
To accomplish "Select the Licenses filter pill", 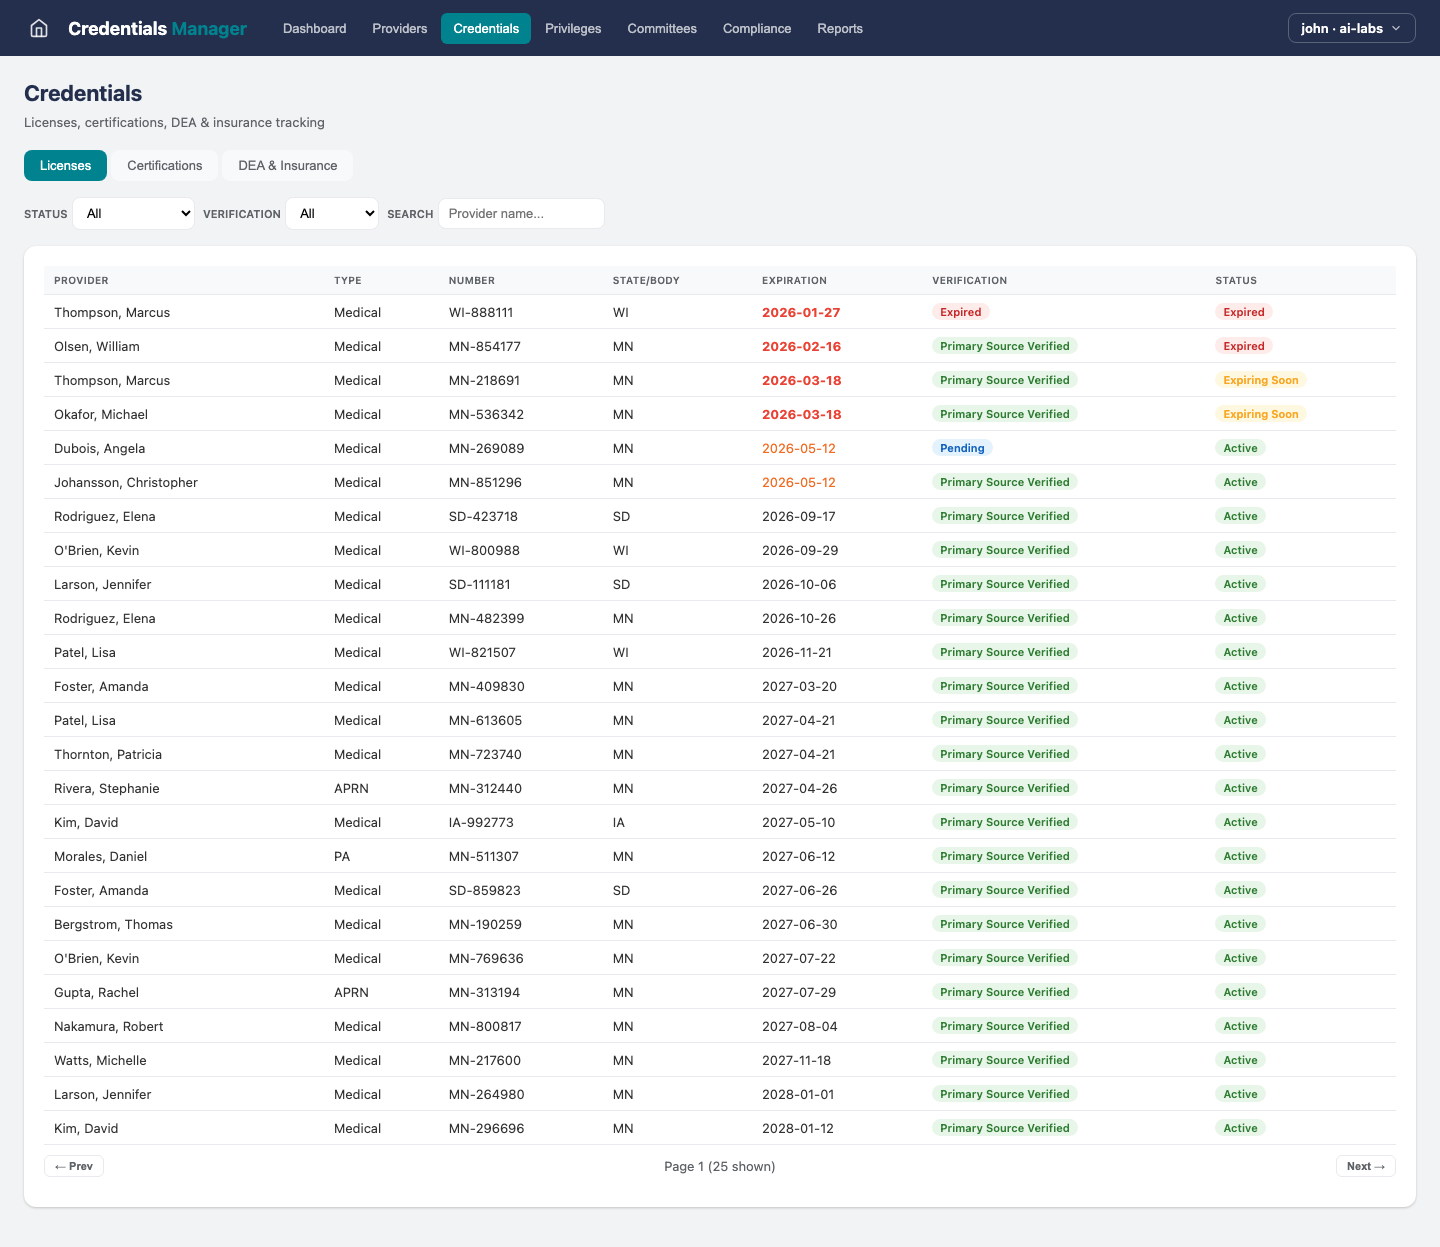I will (x=65, y=165).
